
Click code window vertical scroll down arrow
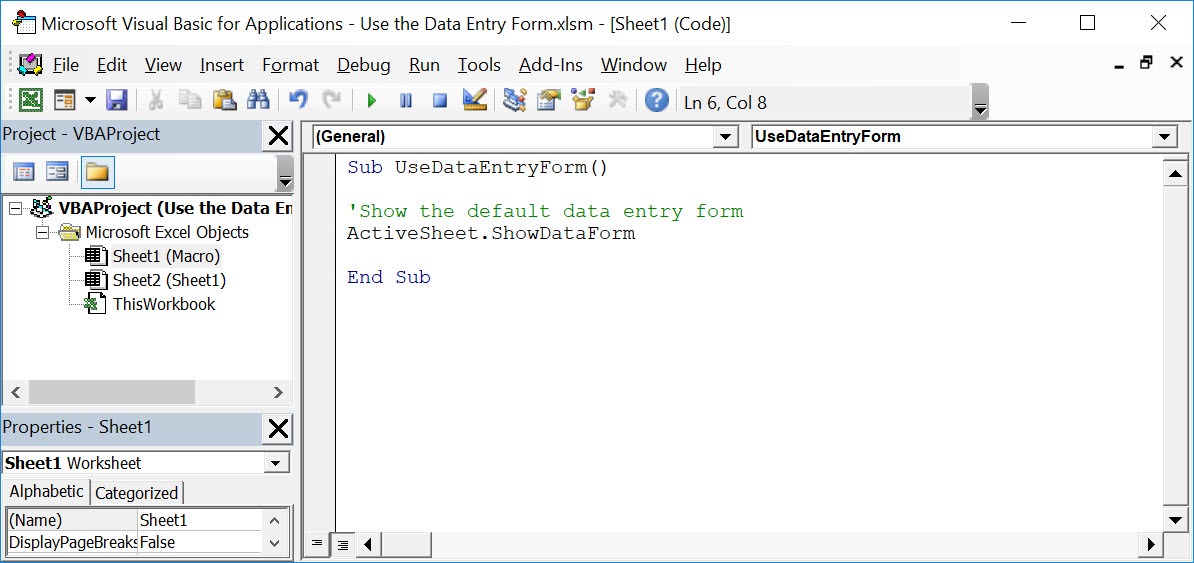click(x=1174, y=520)
